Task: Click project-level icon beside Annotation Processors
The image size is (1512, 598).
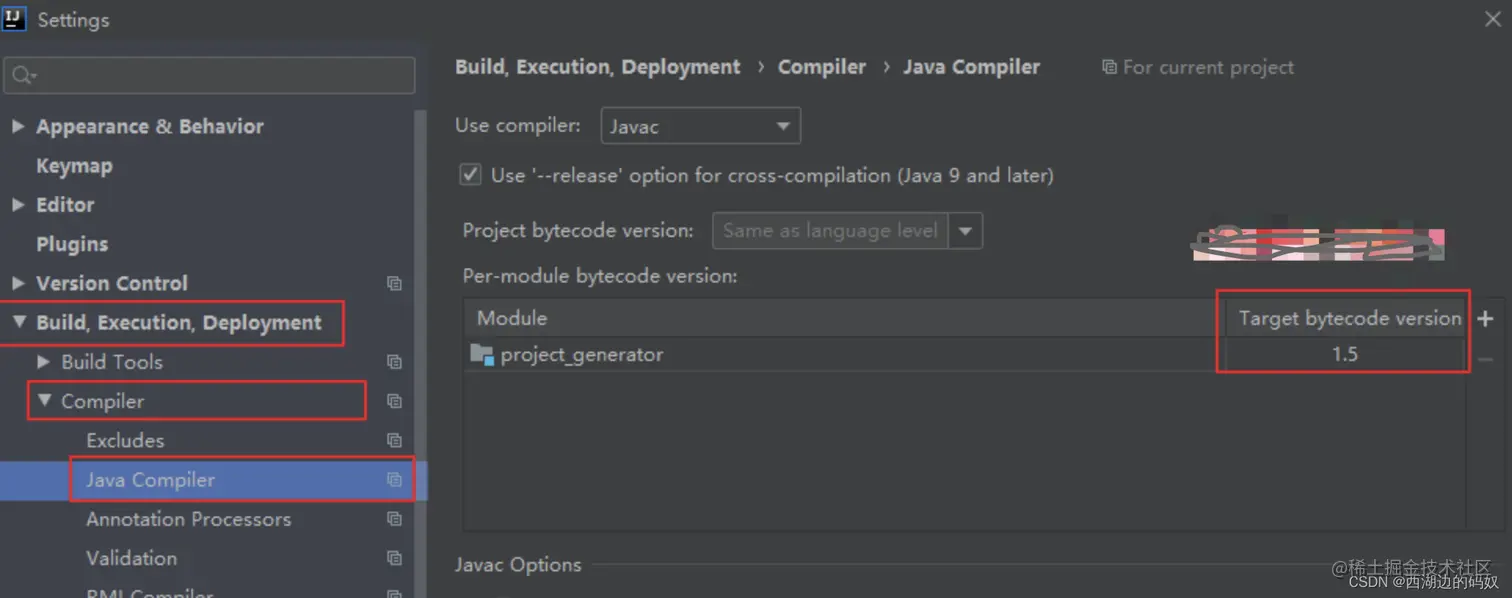Action: [x=395, y=519]
